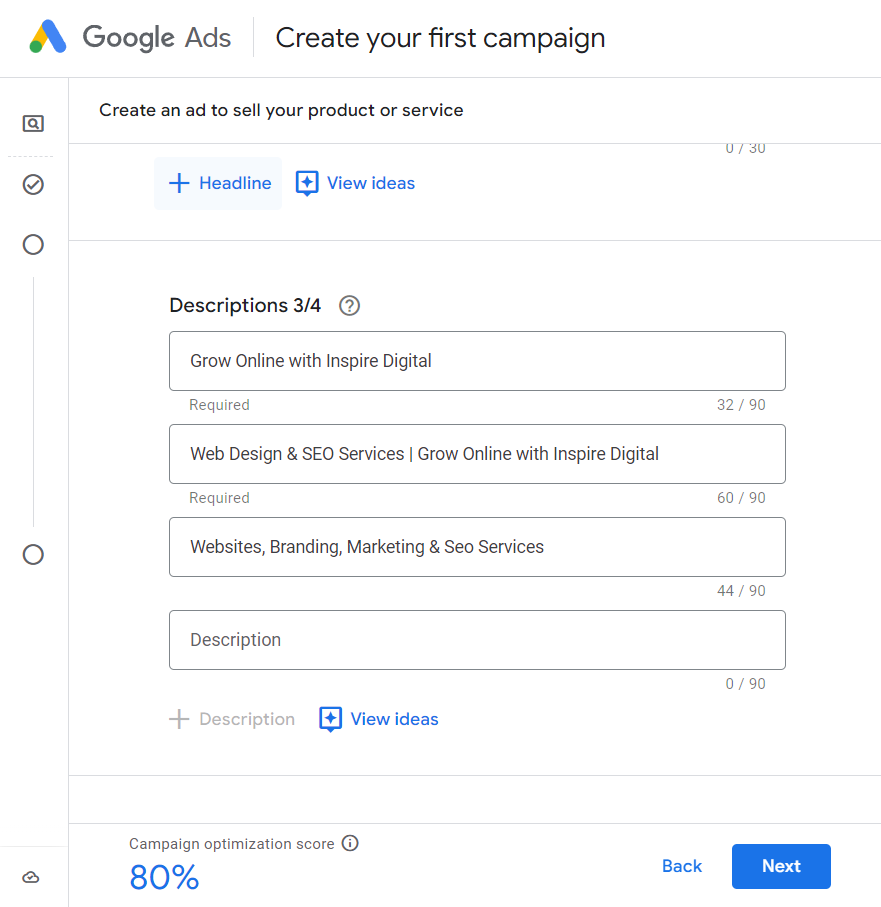881x907 pixels.
Task: Click the '0 / 90' character counter
Action: (745, 684)
